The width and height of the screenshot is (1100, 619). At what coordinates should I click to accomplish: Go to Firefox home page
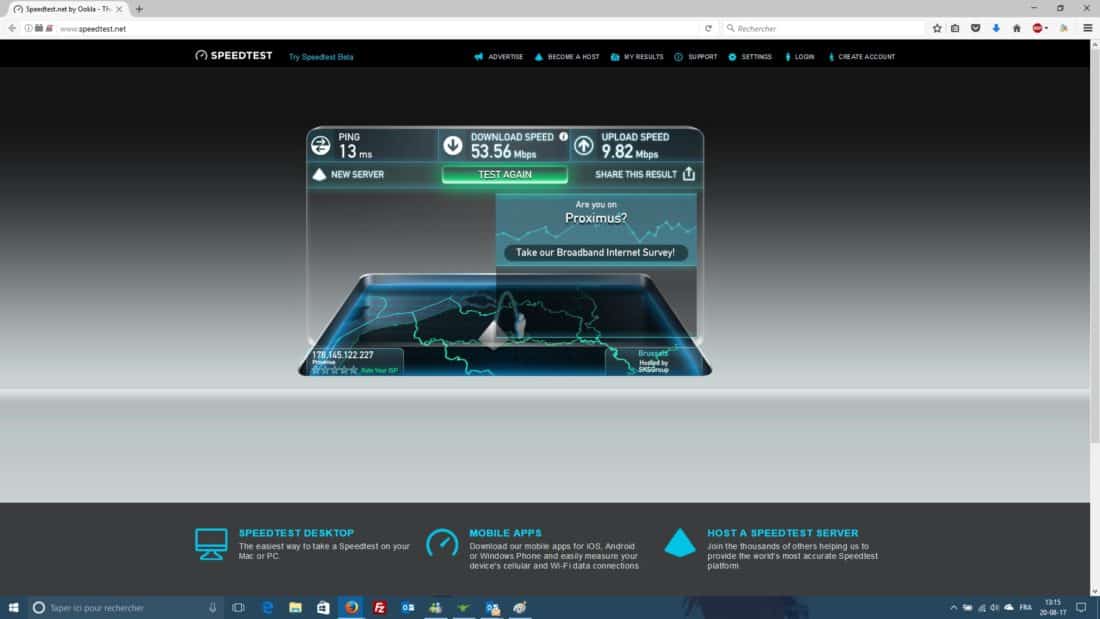click(x=1017, y=29)
